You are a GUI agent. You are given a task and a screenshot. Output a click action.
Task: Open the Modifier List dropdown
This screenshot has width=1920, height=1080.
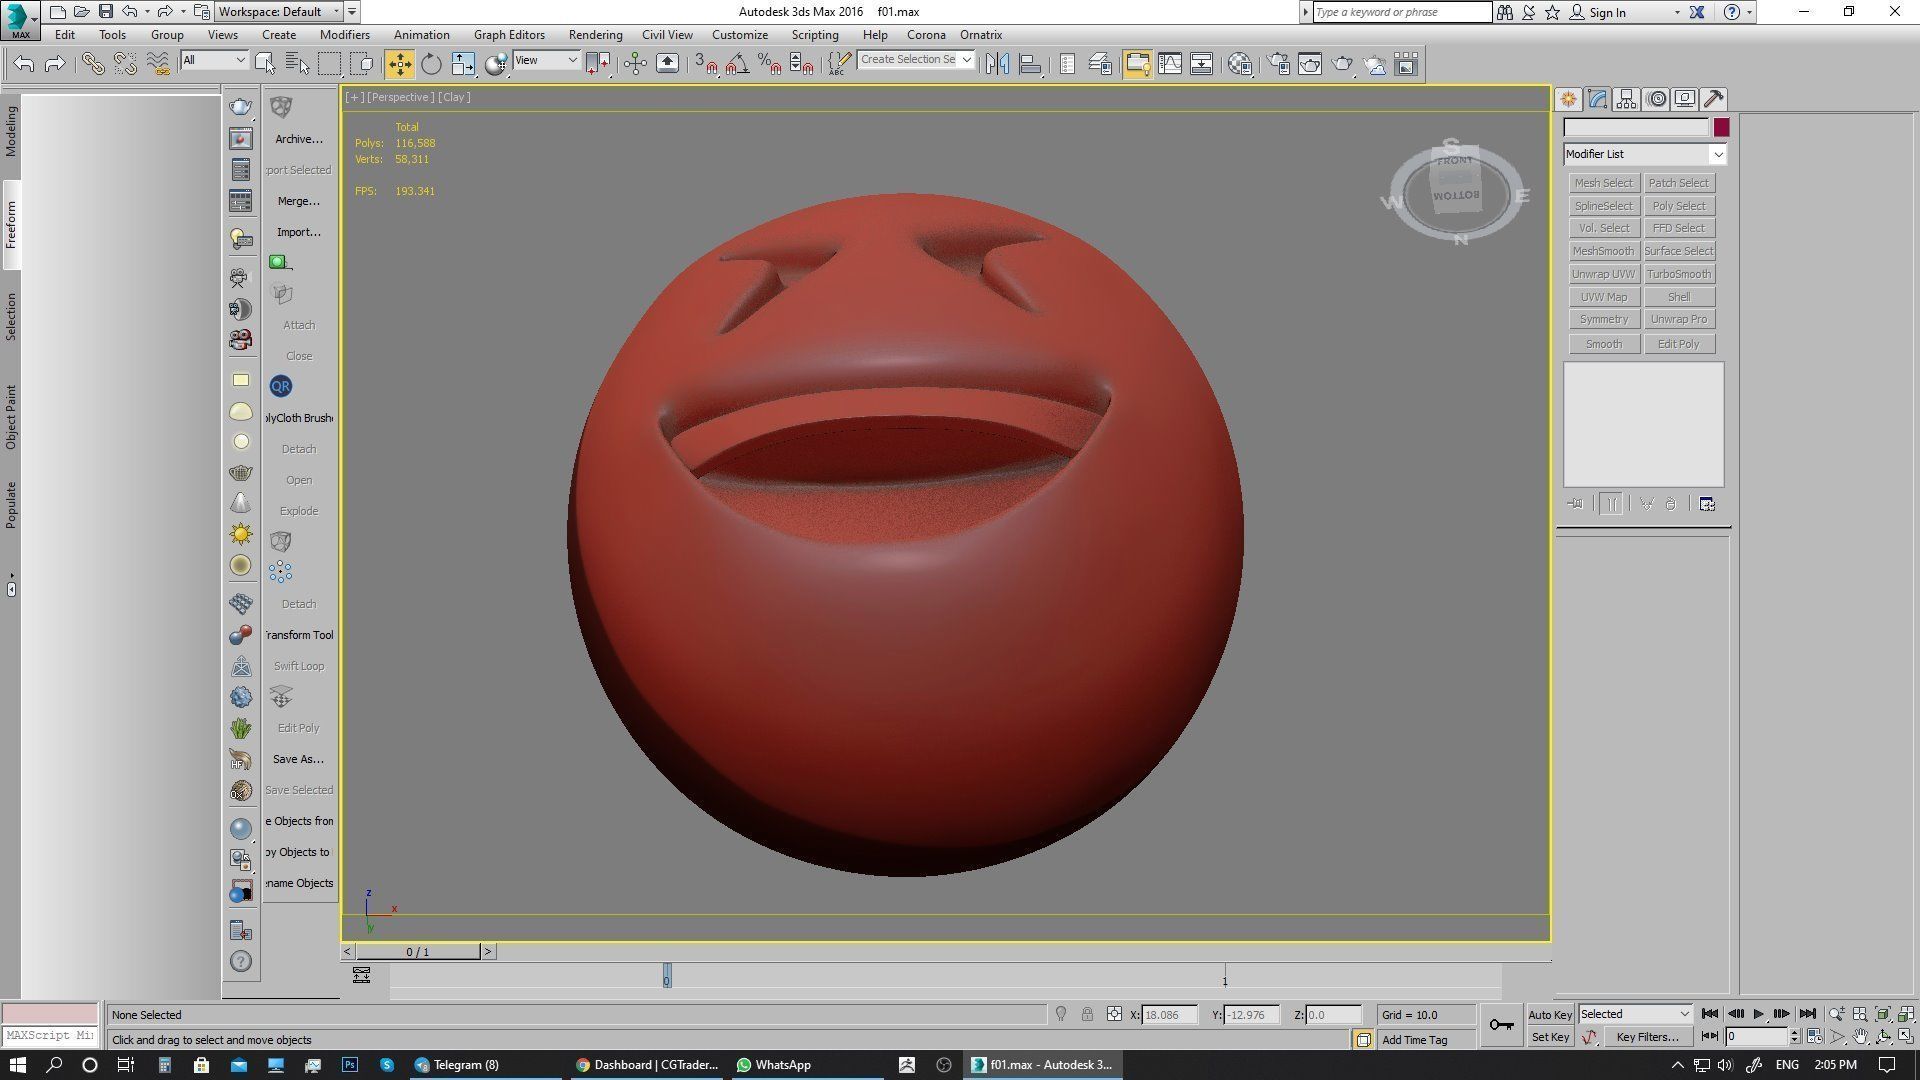point(1645,154)
